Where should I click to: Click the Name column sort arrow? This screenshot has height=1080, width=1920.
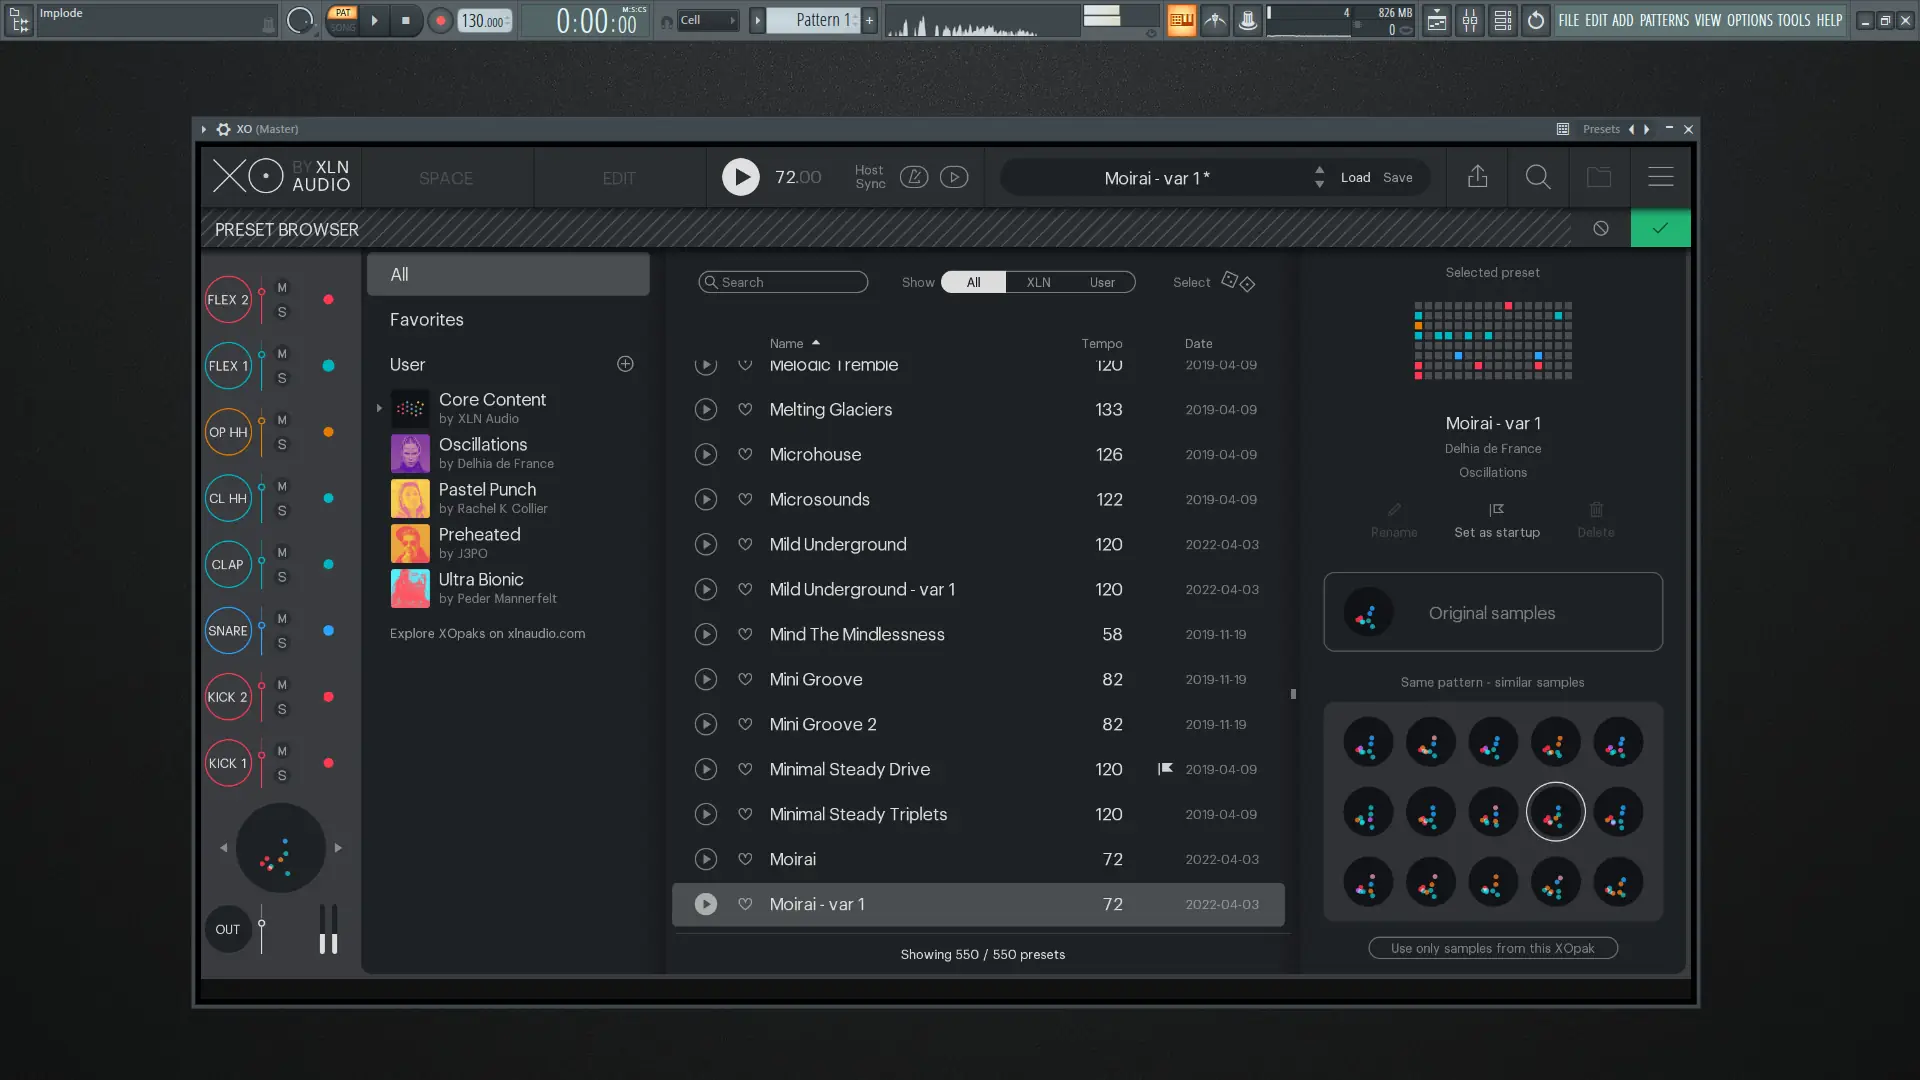(x=818, y=341)
